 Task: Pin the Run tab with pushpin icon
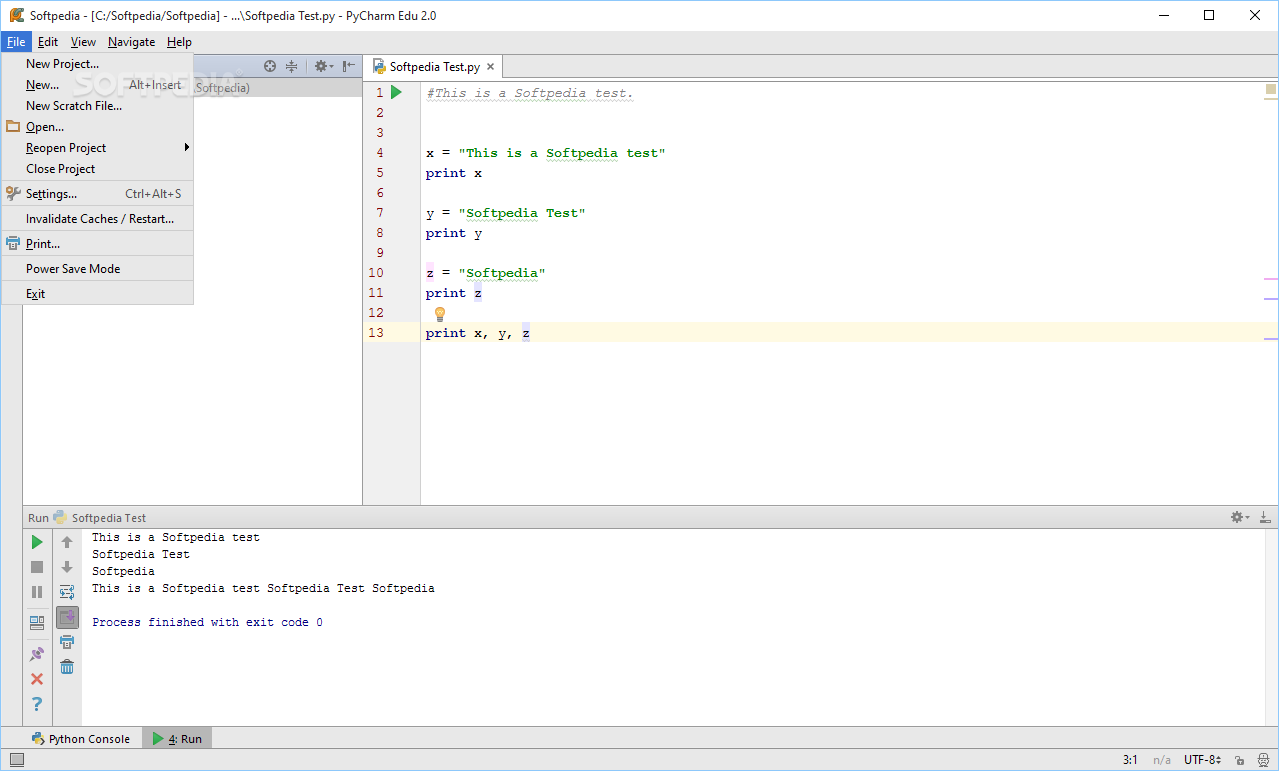click(x=37, y=654)
